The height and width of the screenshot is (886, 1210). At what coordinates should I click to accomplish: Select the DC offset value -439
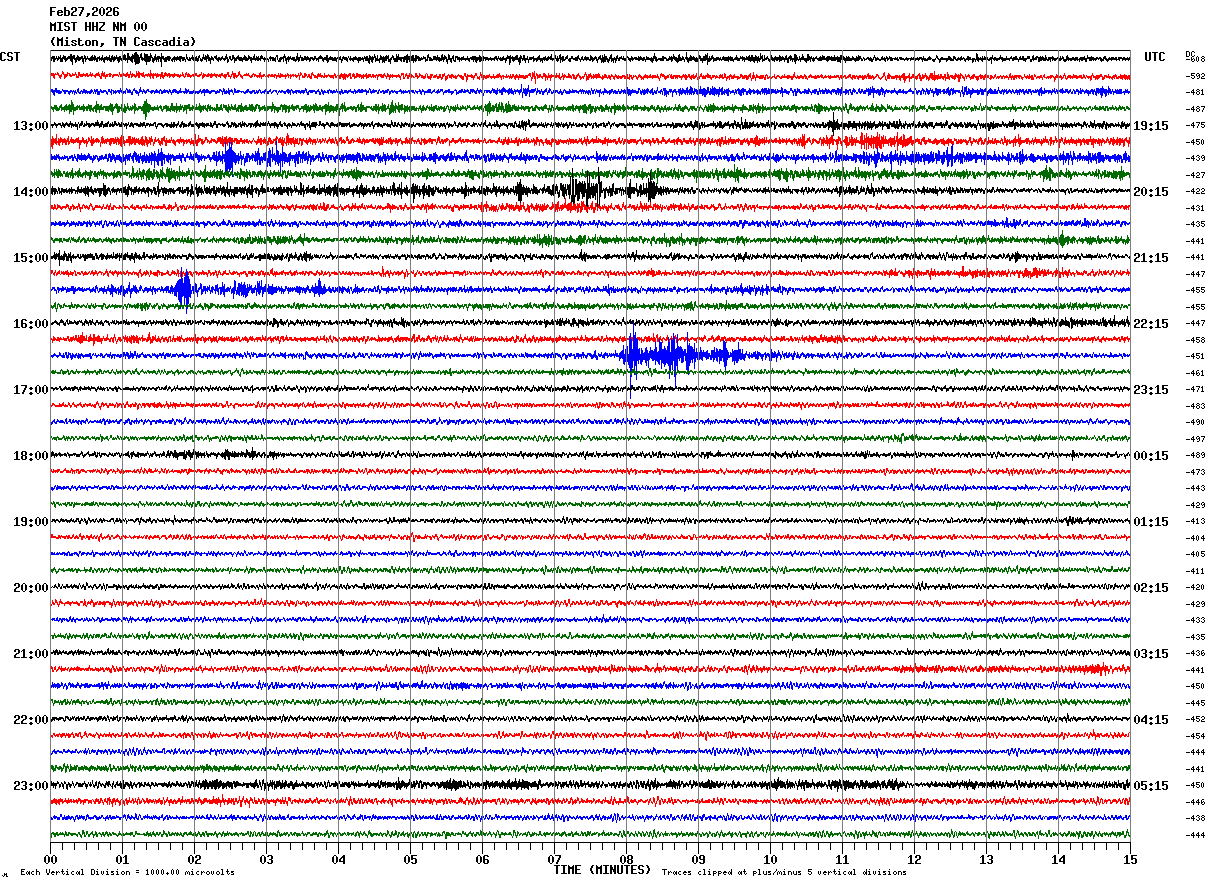[1195, 158]
